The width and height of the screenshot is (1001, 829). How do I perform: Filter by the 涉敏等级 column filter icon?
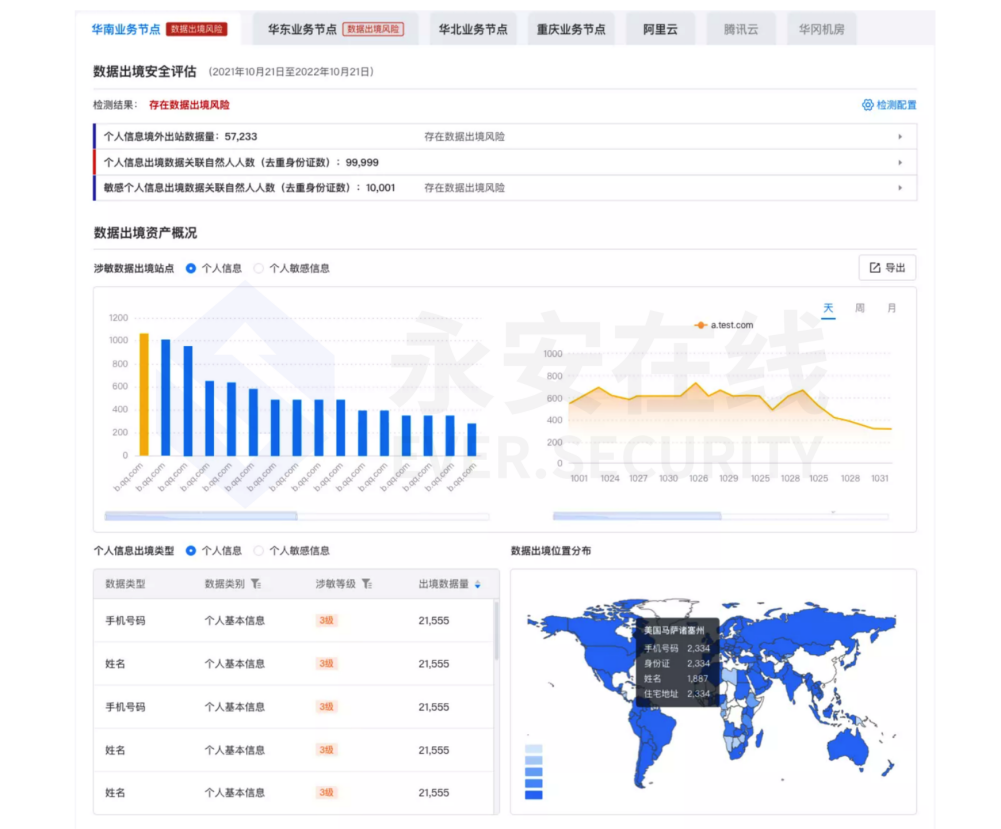coord(367,584)
